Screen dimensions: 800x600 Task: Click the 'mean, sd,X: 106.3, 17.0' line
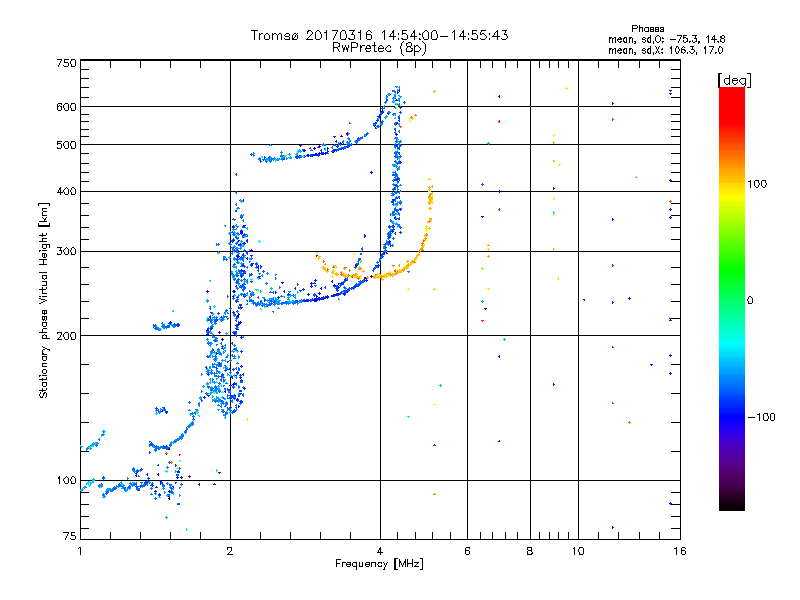click(665, 50)
